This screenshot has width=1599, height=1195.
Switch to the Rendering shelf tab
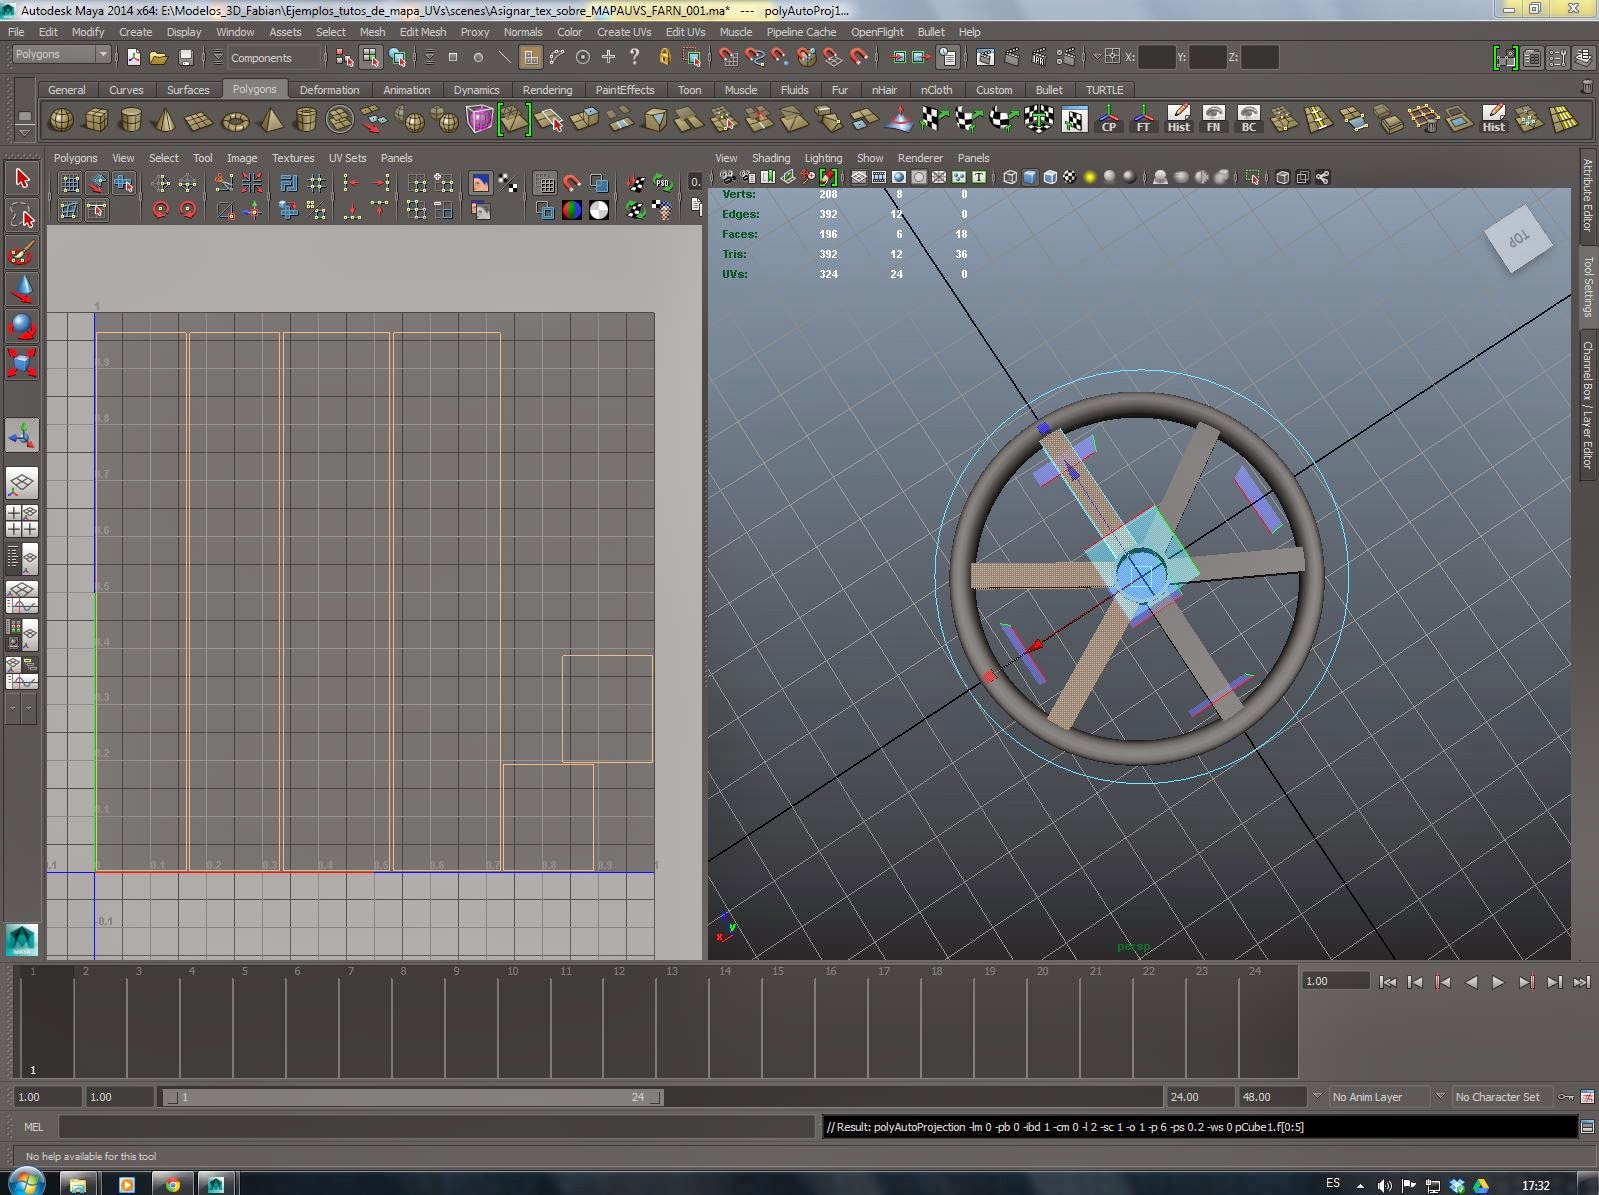coord(547,89)
